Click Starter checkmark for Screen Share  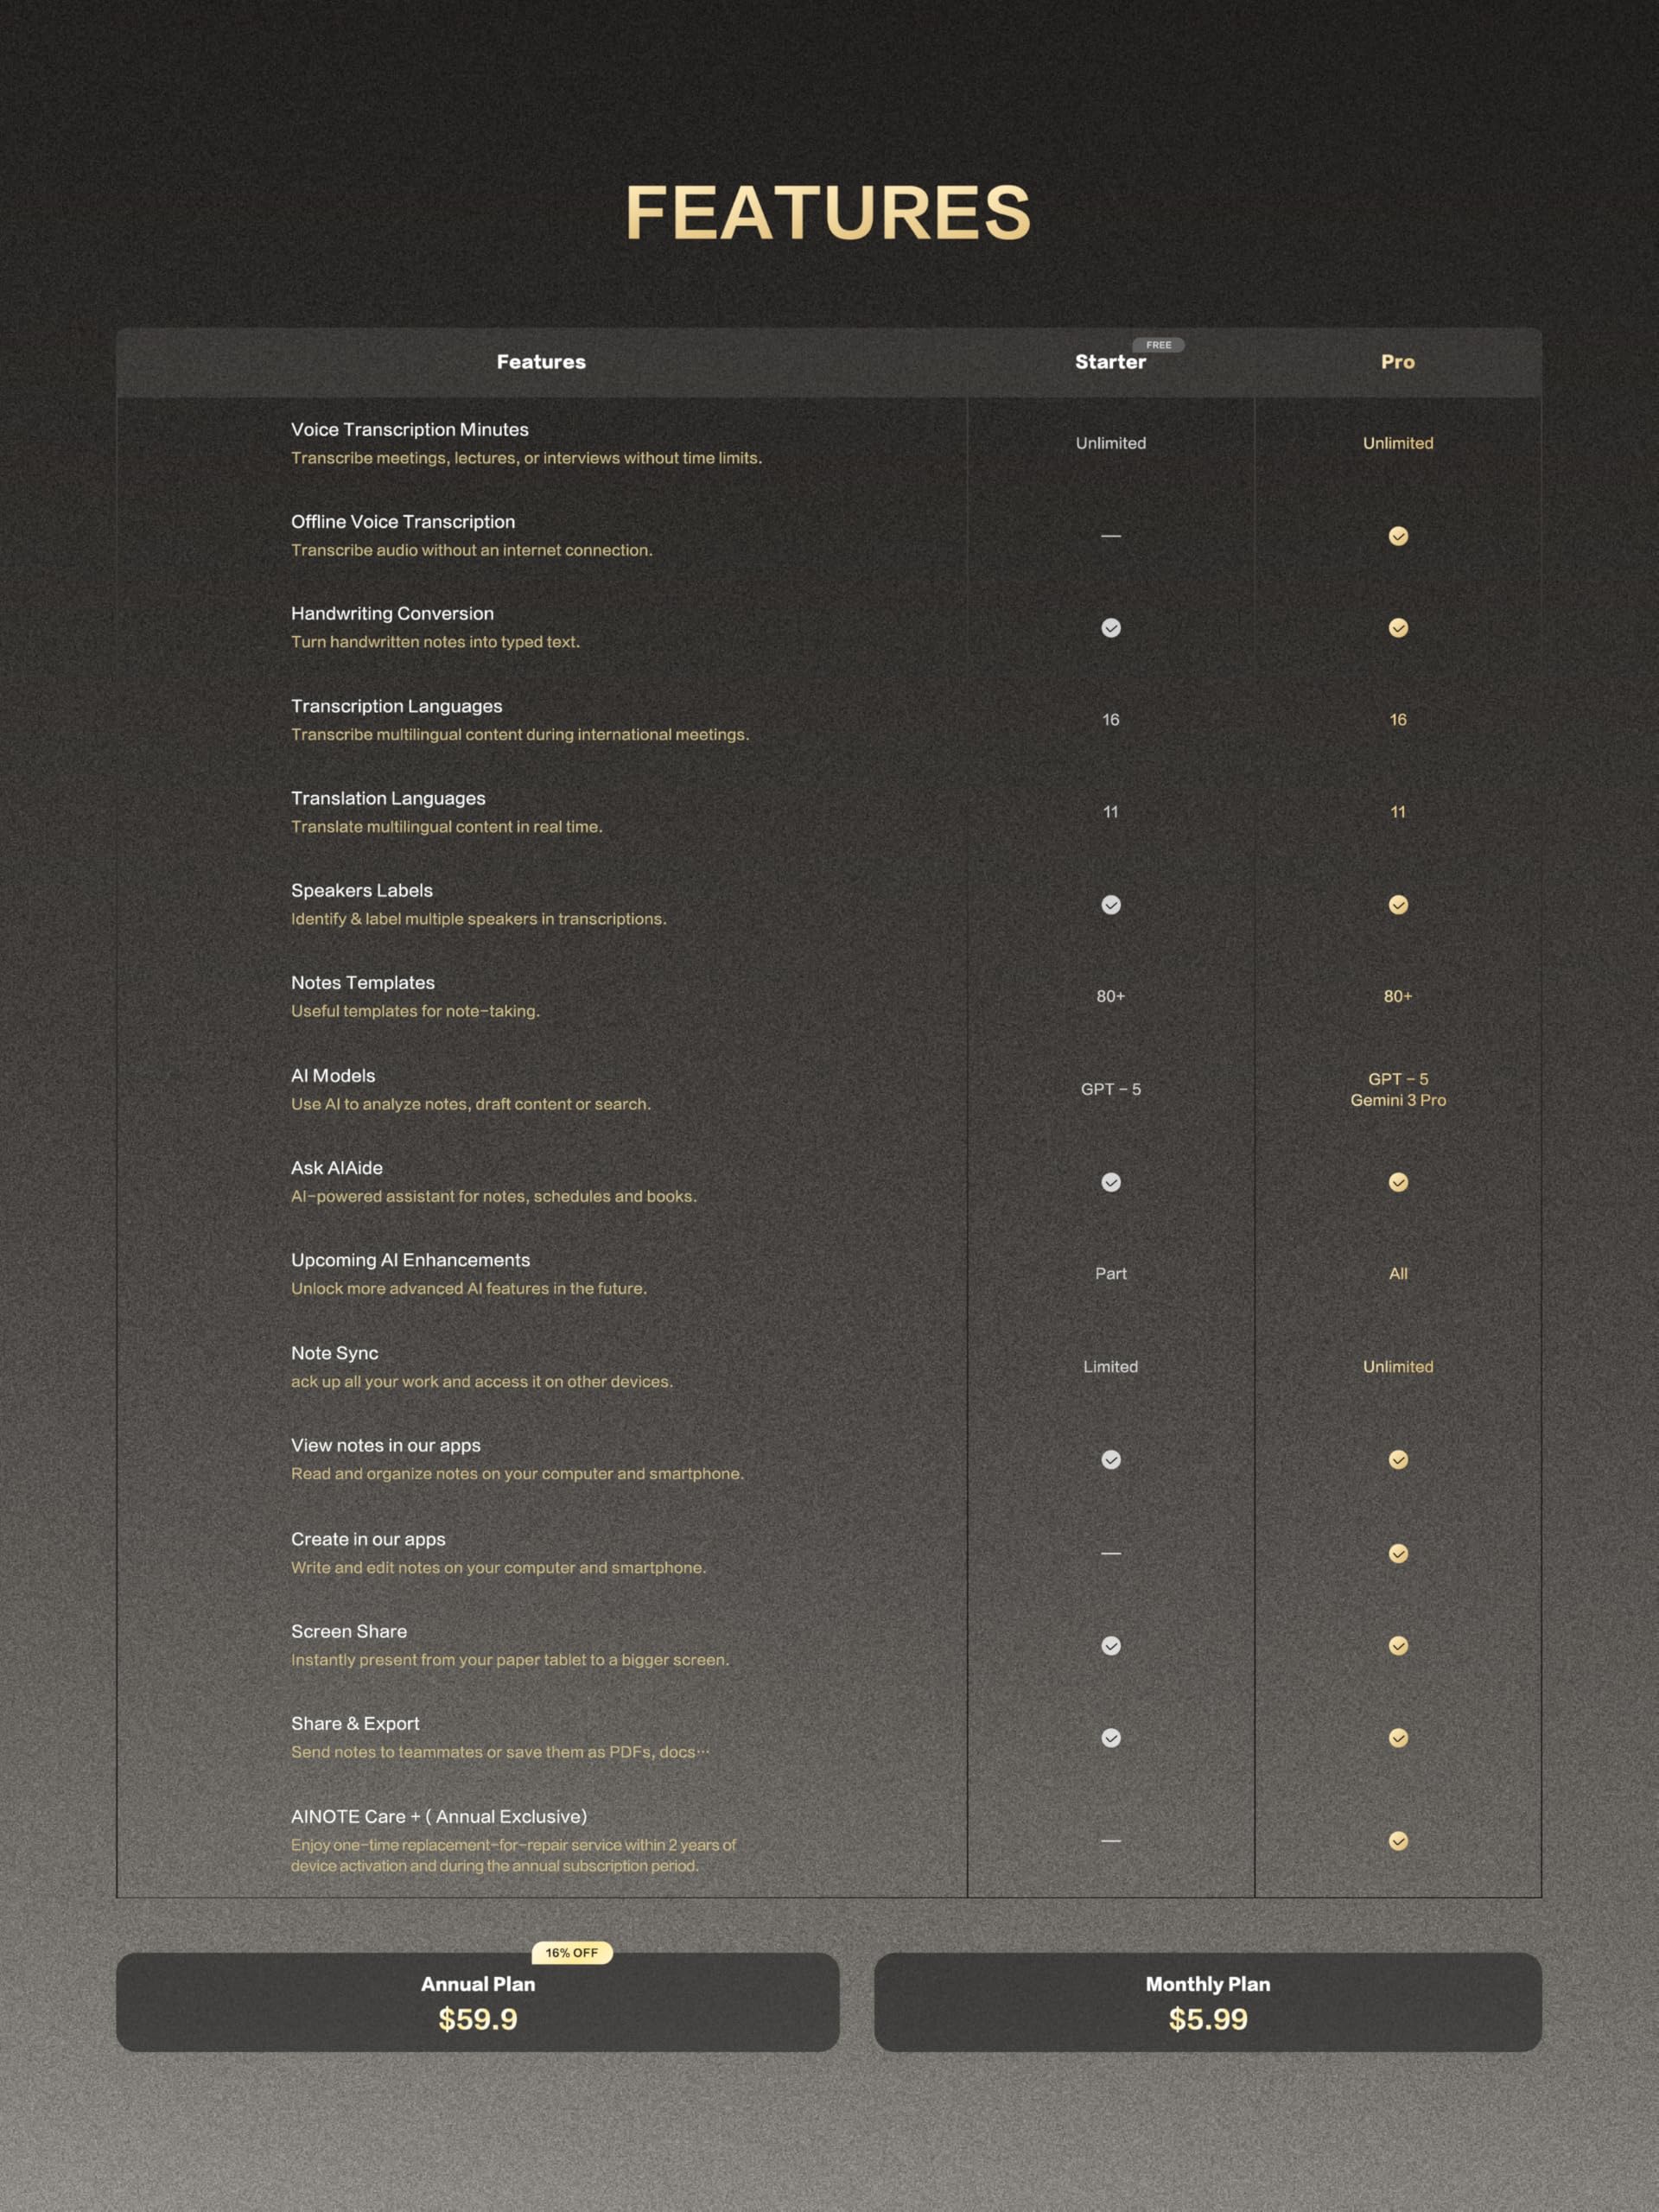1111,1646
